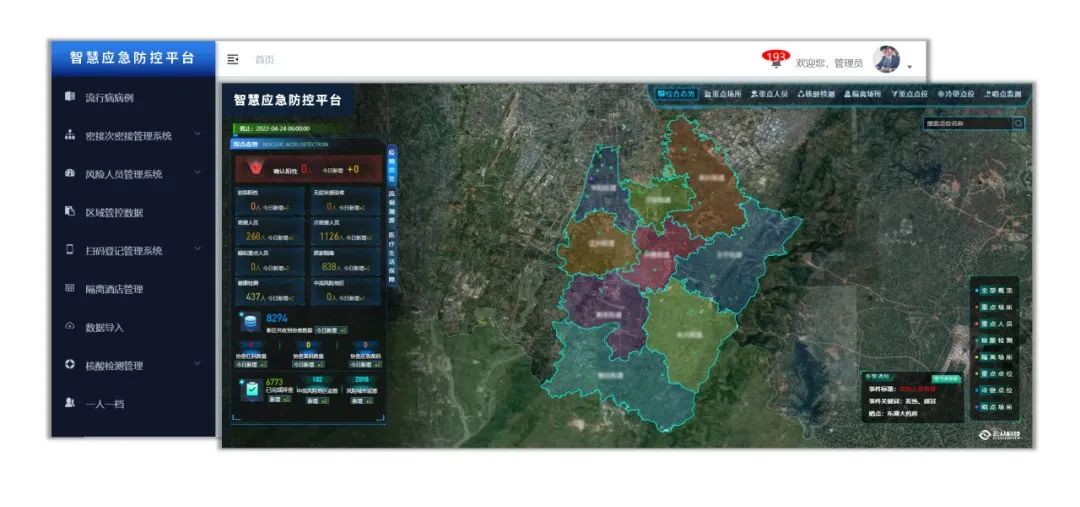1080x507 pixels.
Task: Toggle 重点点位 in the map legend
Action: point(995,374)
